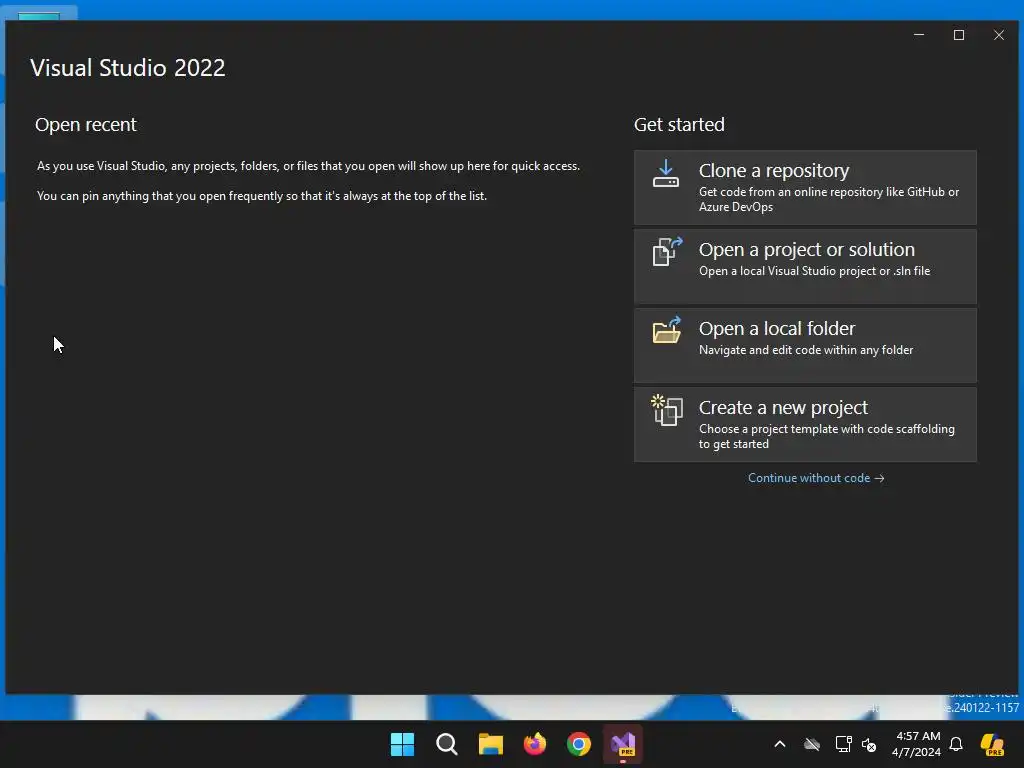
Task: Open the network status tray icon
Action: tap(843, 744)
